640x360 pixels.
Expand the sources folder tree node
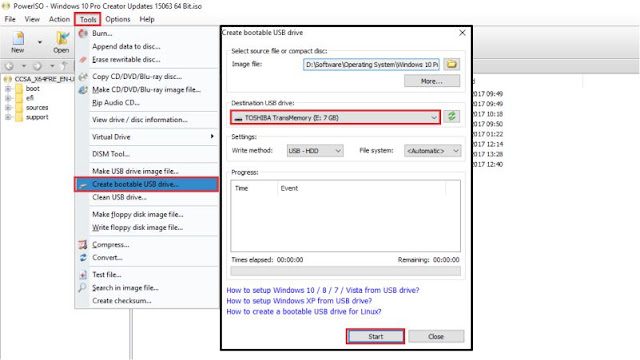[x=8, y=108]
